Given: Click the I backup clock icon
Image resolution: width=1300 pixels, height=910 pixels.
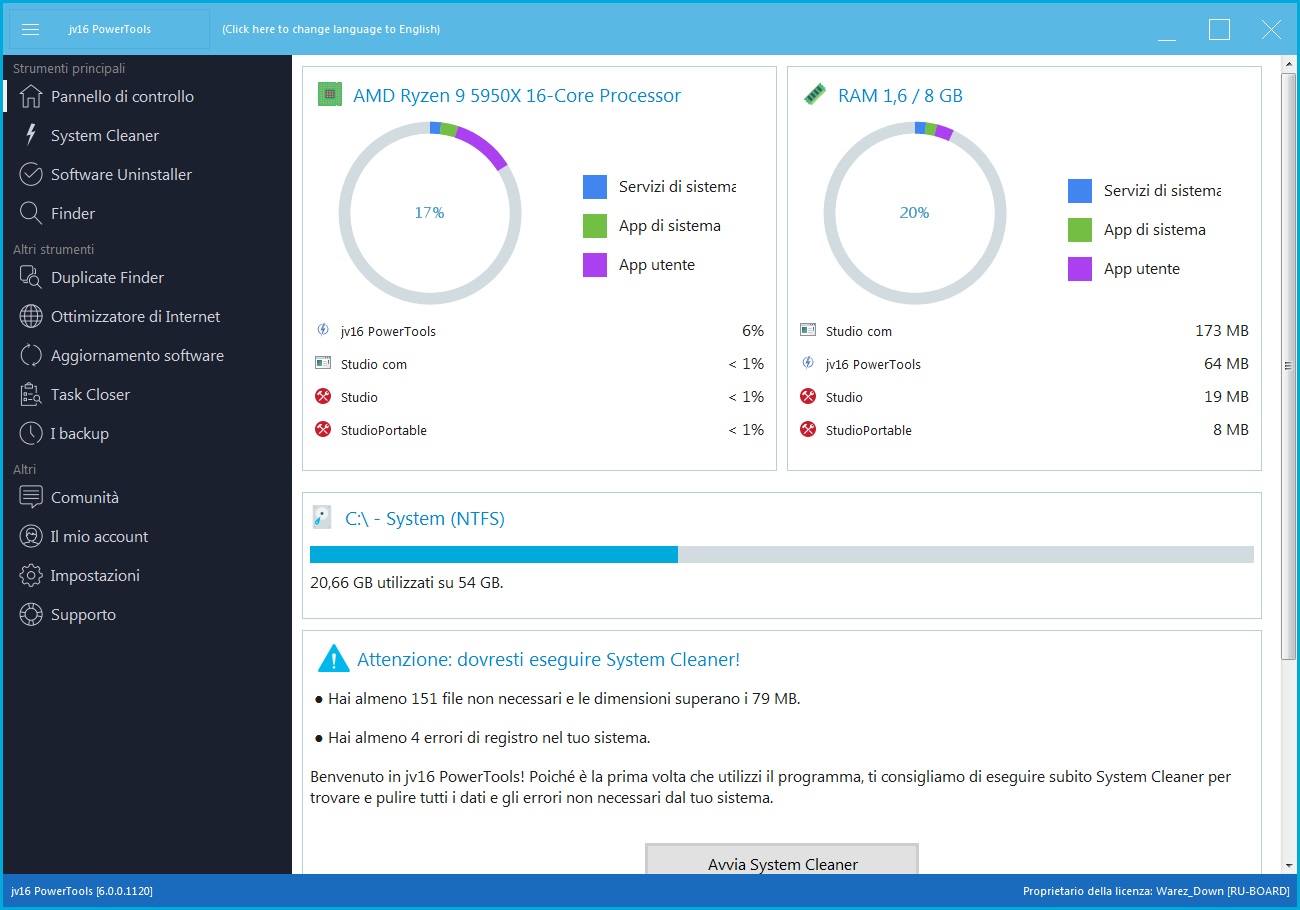Looking at the screenshot, I should click(x=31, y=433).
